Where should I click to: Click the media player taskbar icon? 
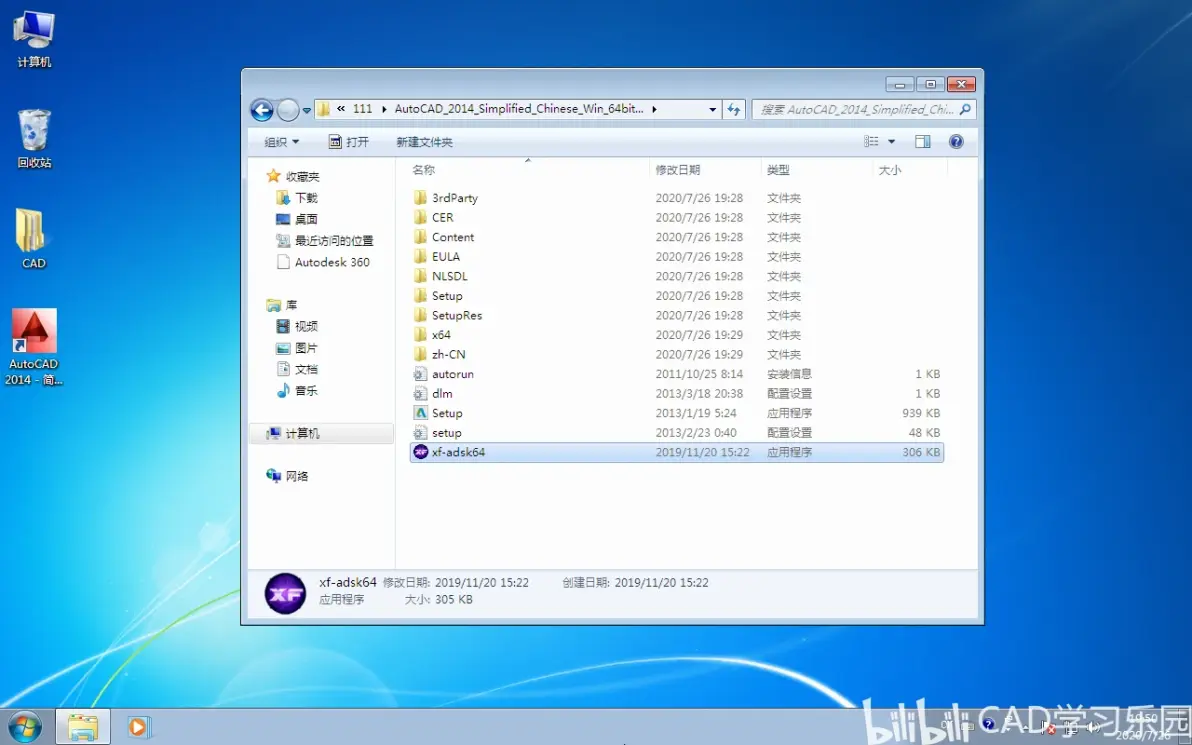tap(138, 727)
